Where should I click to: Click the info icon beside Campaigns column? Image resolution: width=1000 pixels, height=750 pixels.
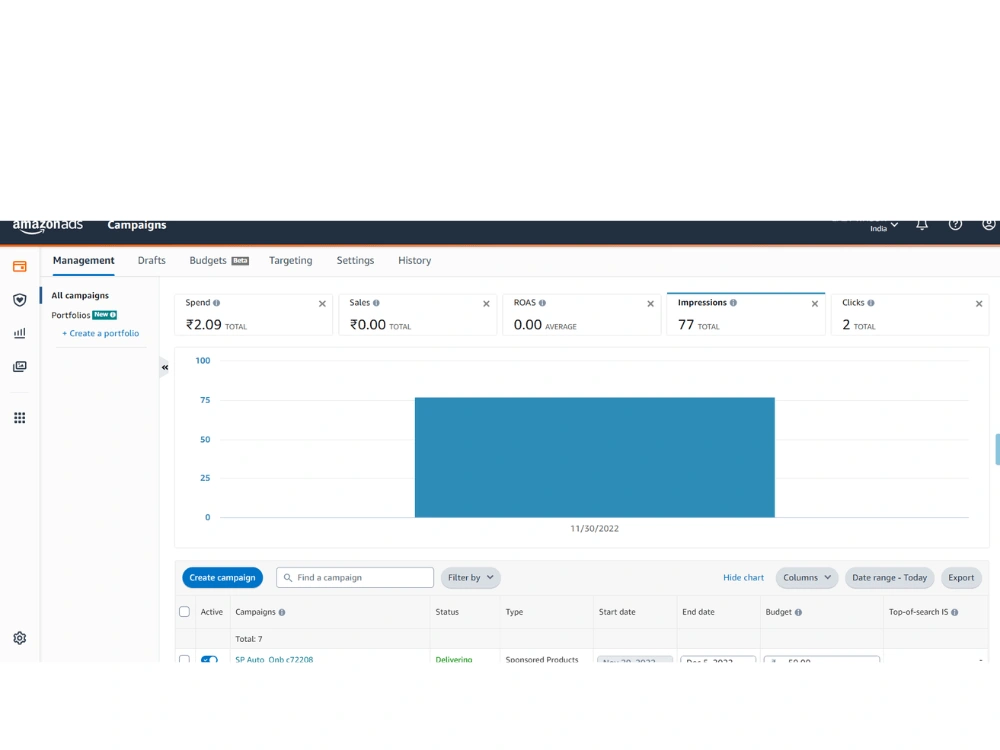click(x=282, y=612)
